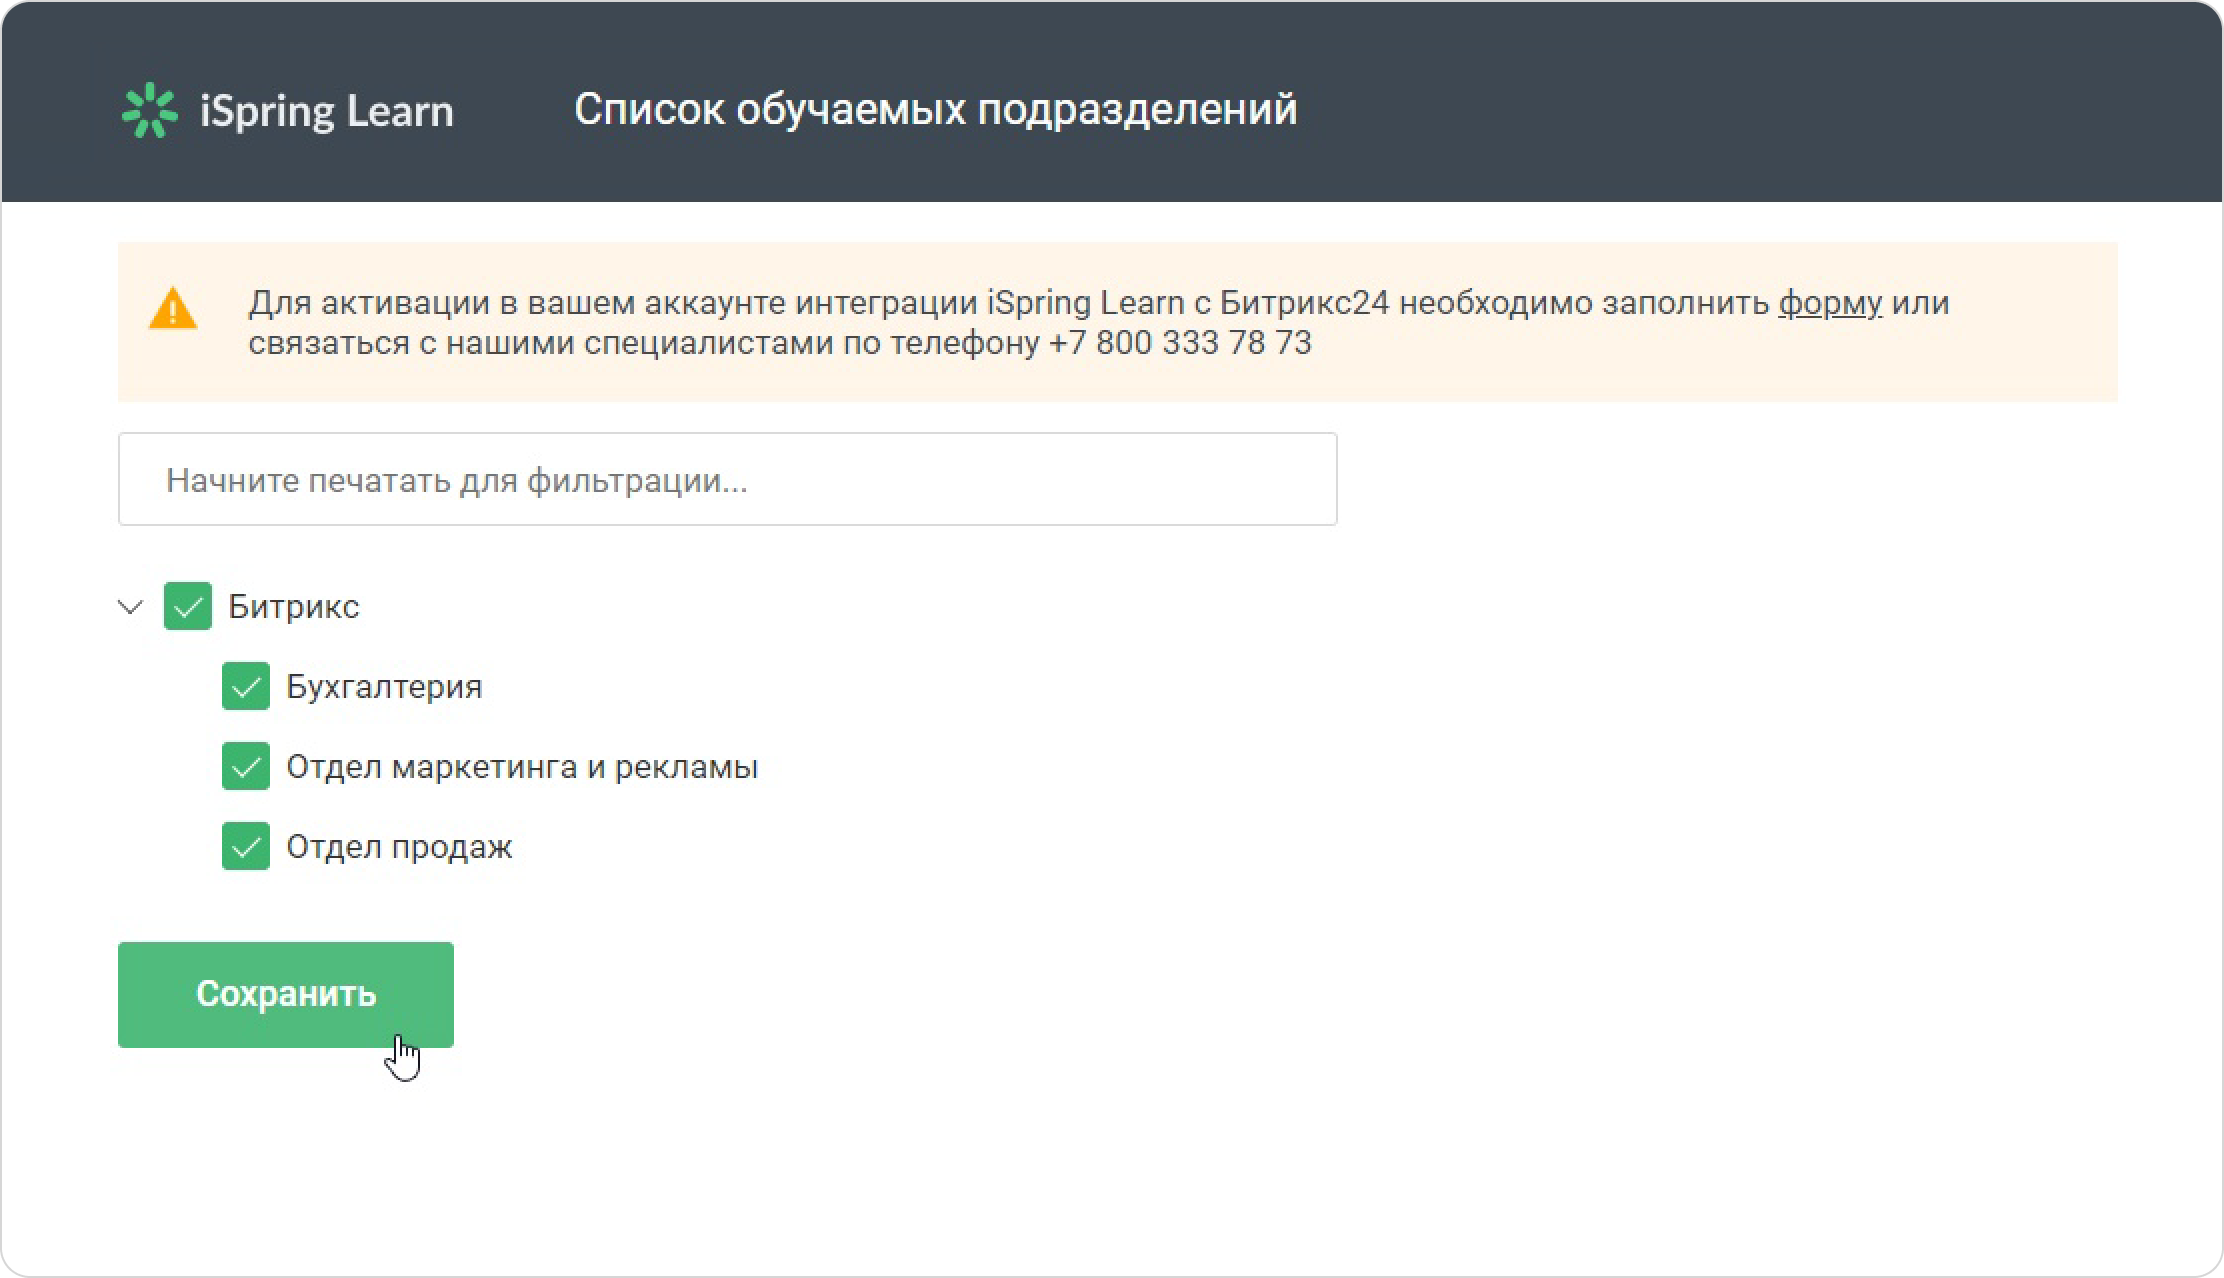Open the форму link in the notice
Screen dimensions: 2224x1278
[x=1830, y=303]
